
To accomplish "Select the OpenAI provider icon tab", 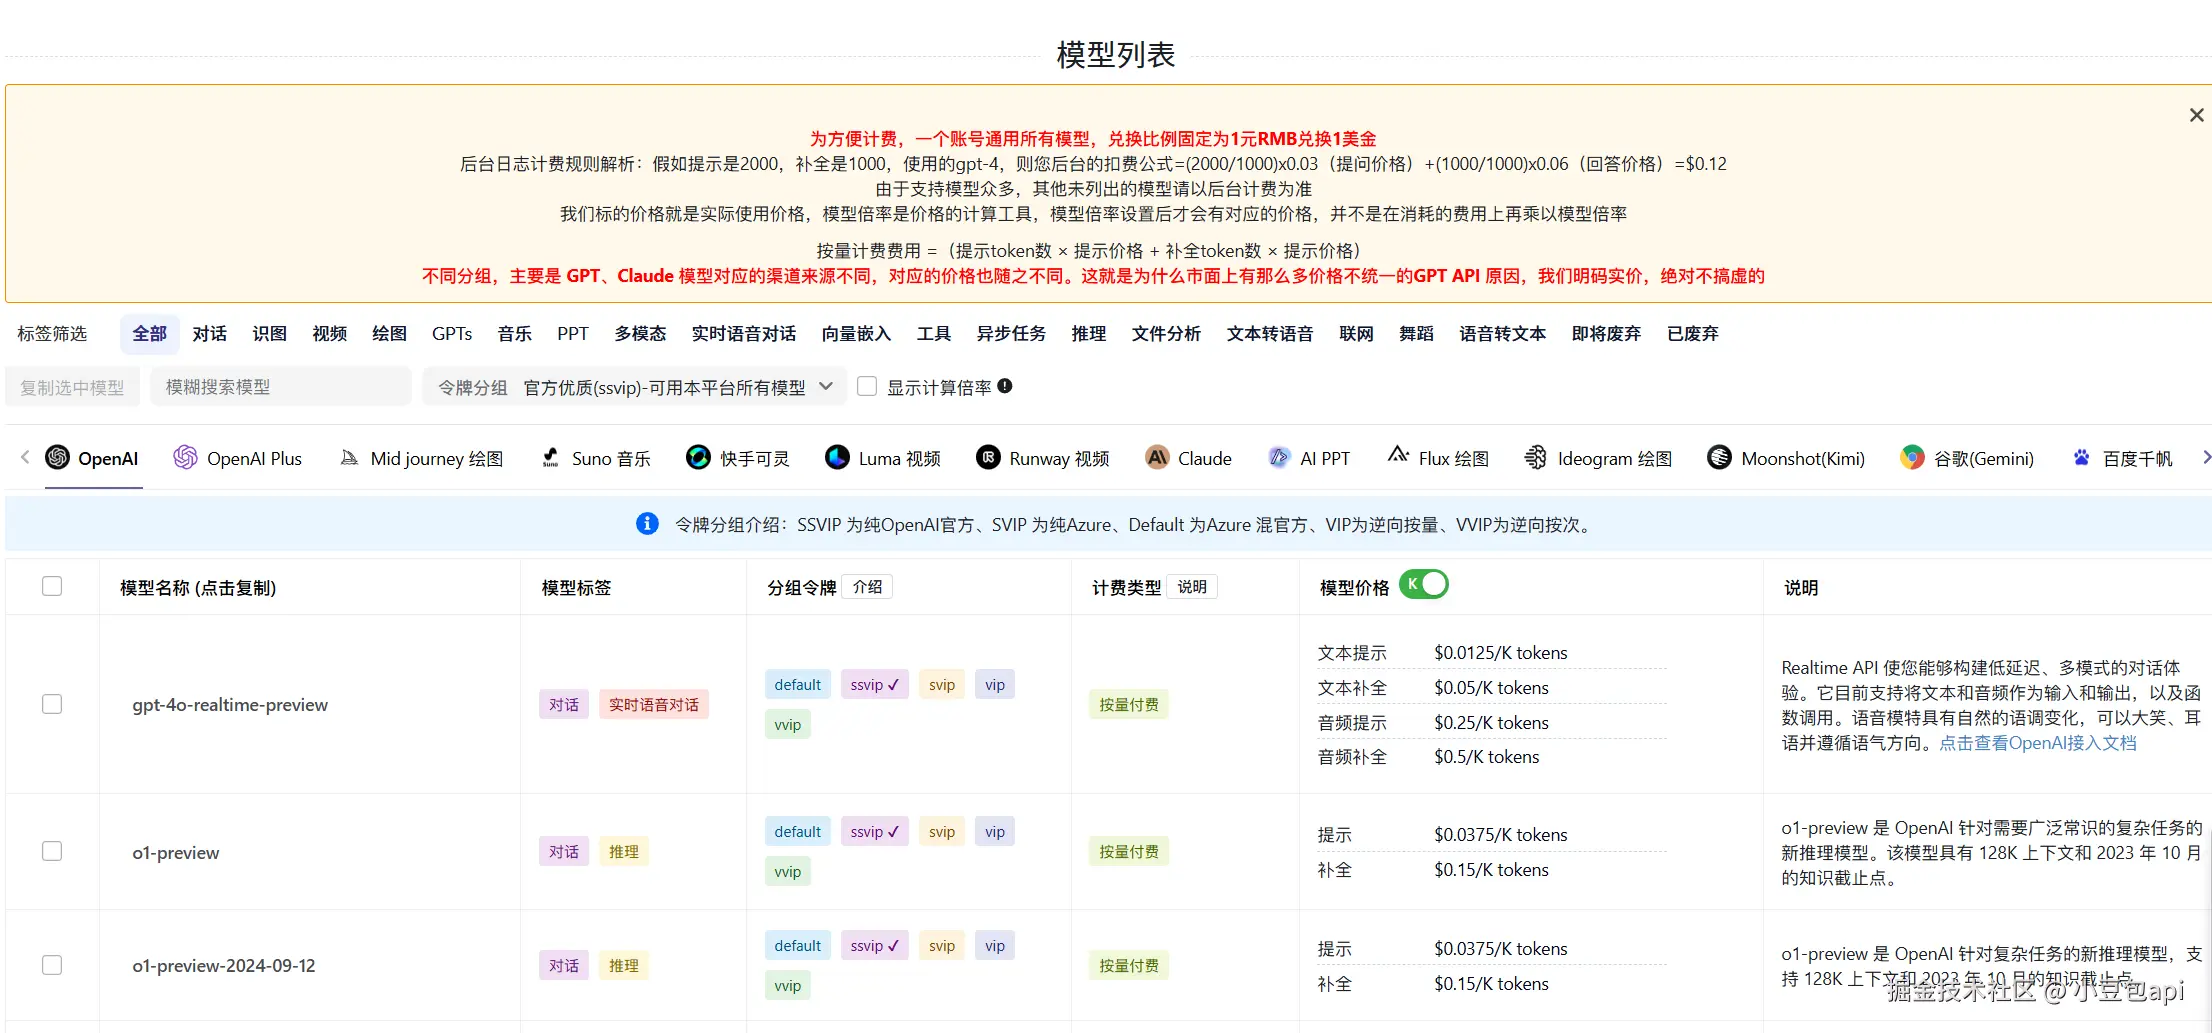I will [58, 458].
